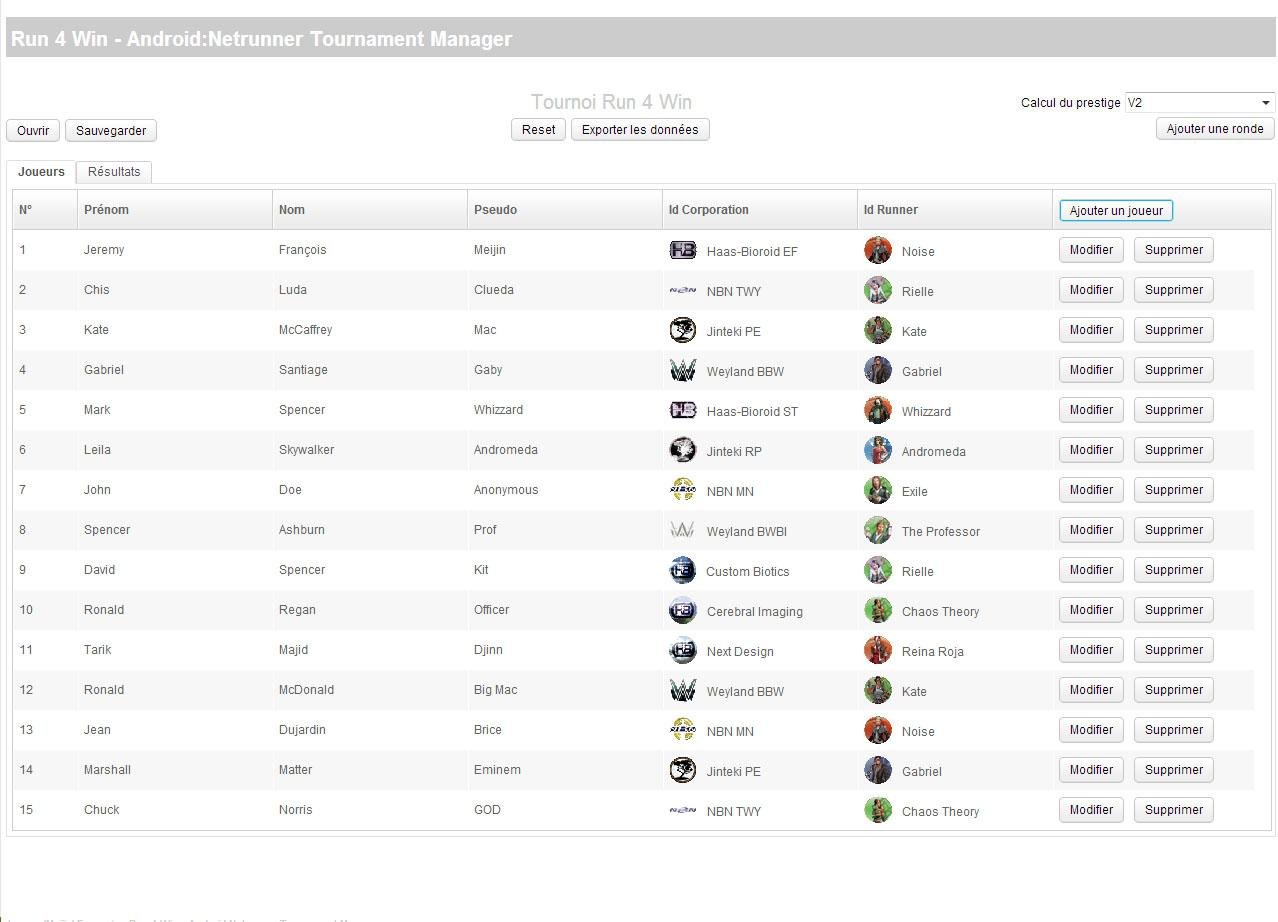Click Noise's runner avatar in row 1
This screenshot has width=1278, height=922.
pos(877,250)
